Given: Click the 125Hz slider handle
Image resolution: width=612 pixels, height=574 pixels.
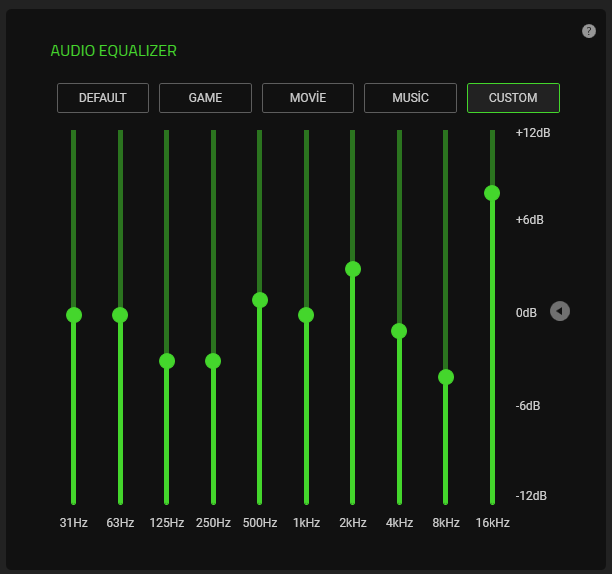Looking at the screenshot, I should pyautogui.click(x=167, y=361).
